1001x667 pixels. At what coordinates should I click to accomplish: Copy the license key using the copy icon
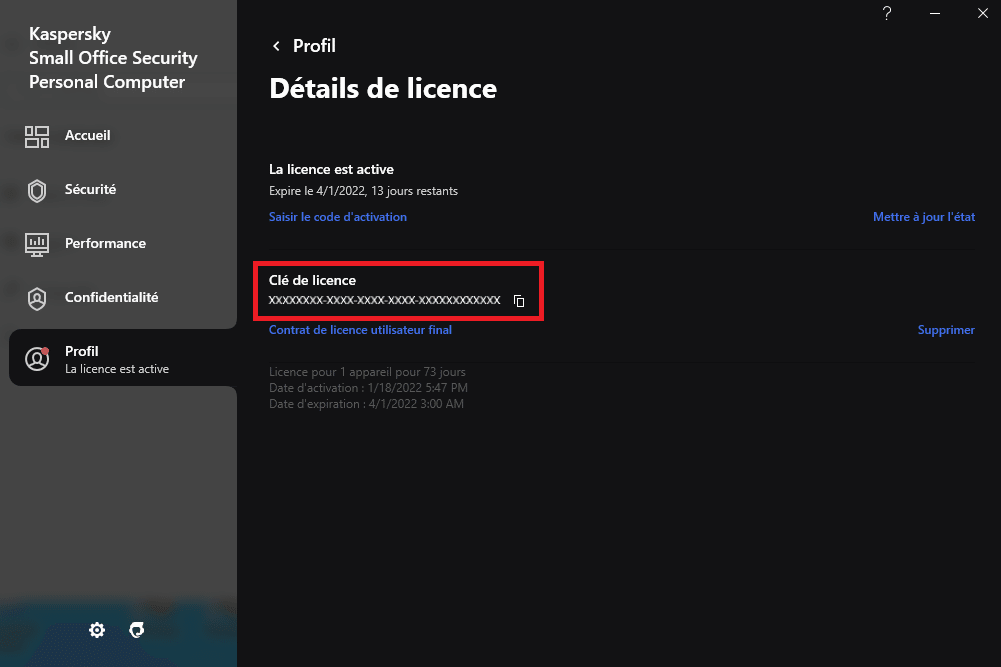coord(519,301)
